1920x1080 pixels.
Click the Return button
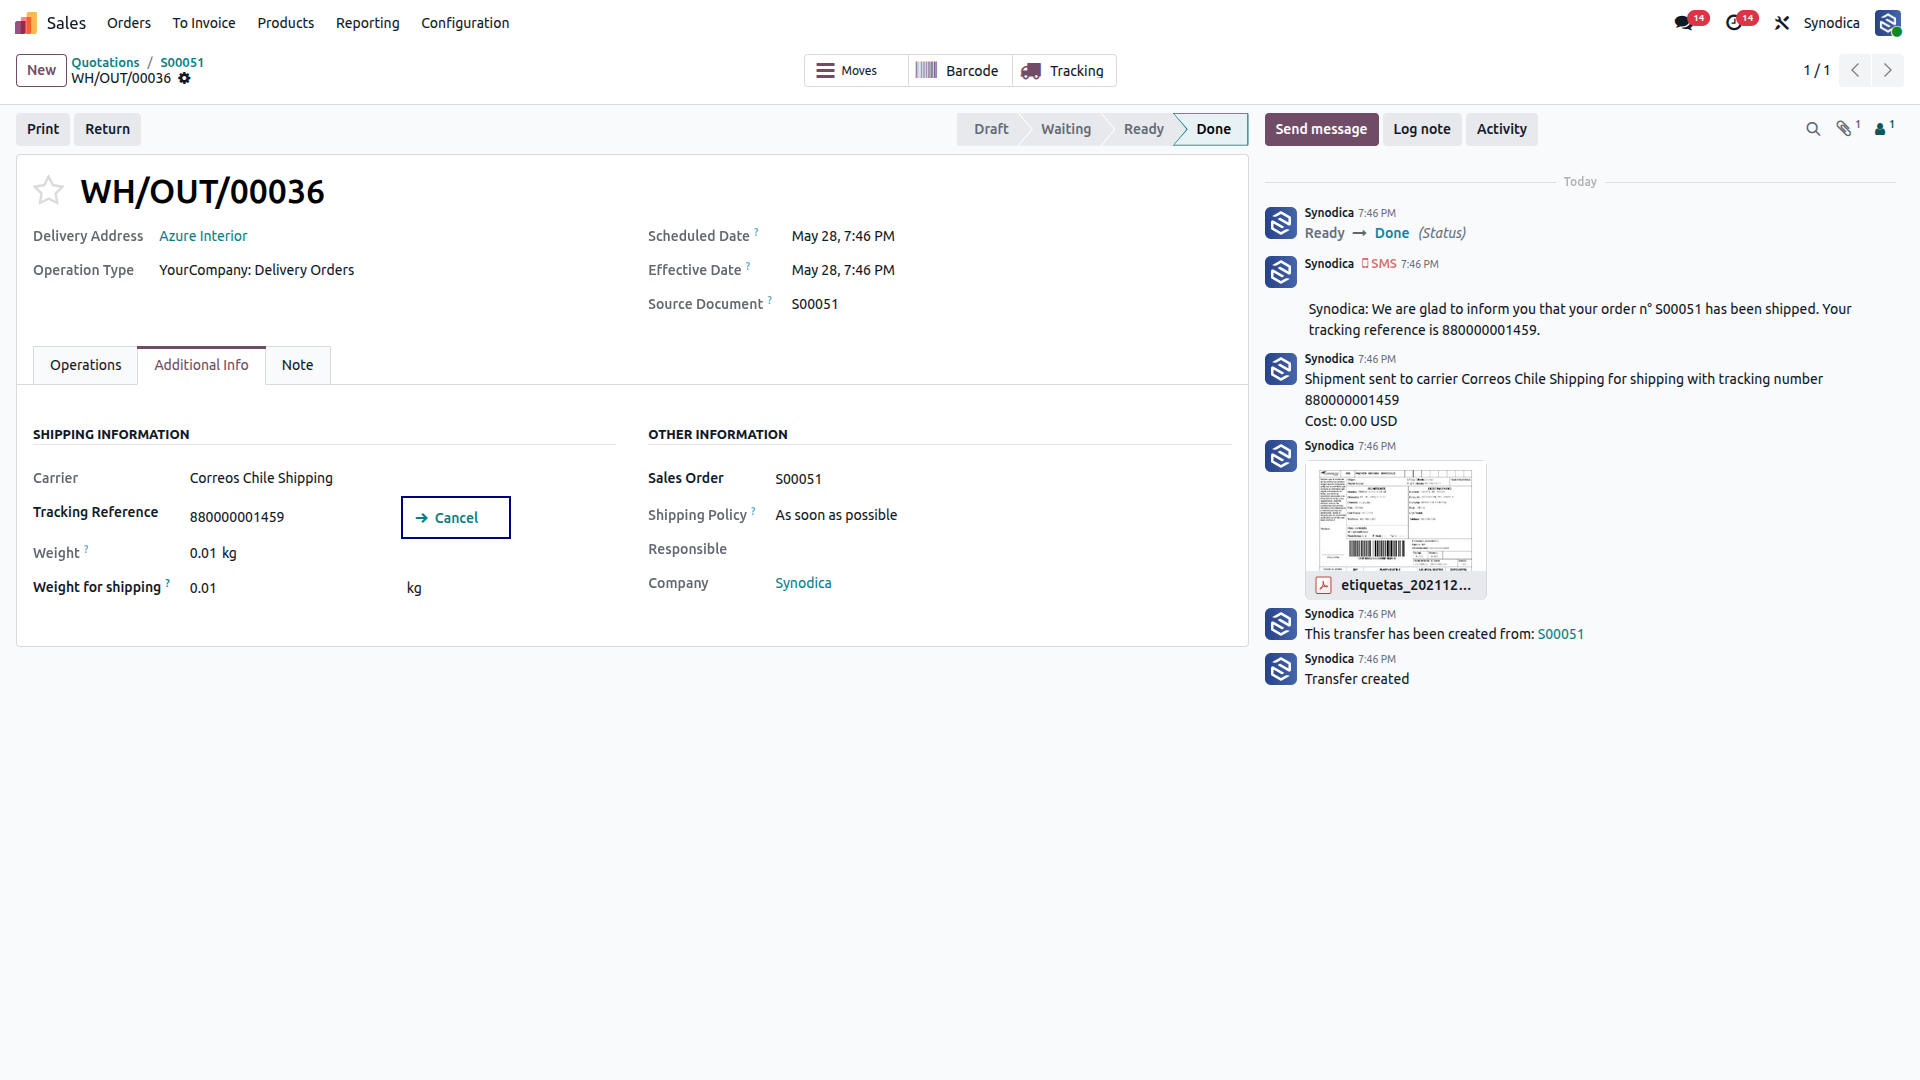coord(108,129)
